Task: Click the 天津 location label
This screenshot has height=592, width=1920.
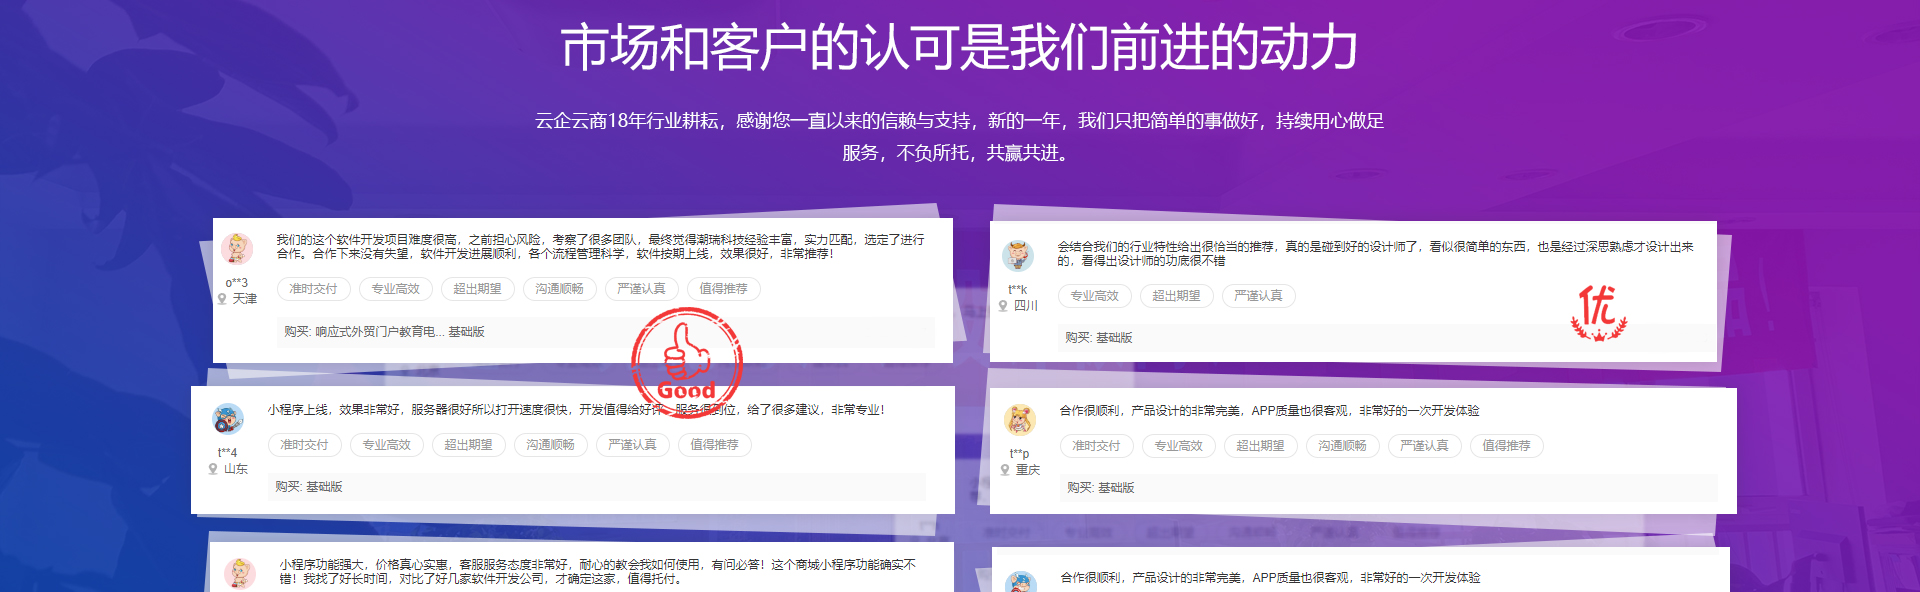Action: click(245, 299)
